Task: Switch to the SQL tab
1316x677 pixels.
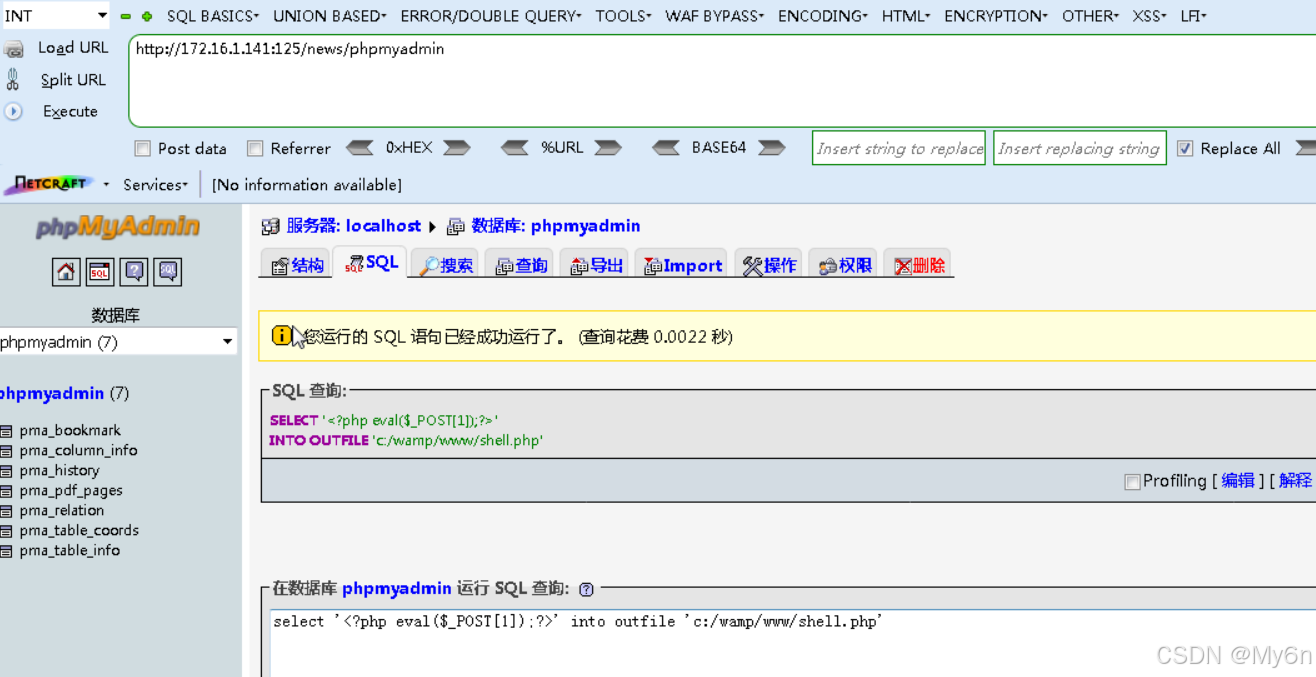Action: click(371, 263)
